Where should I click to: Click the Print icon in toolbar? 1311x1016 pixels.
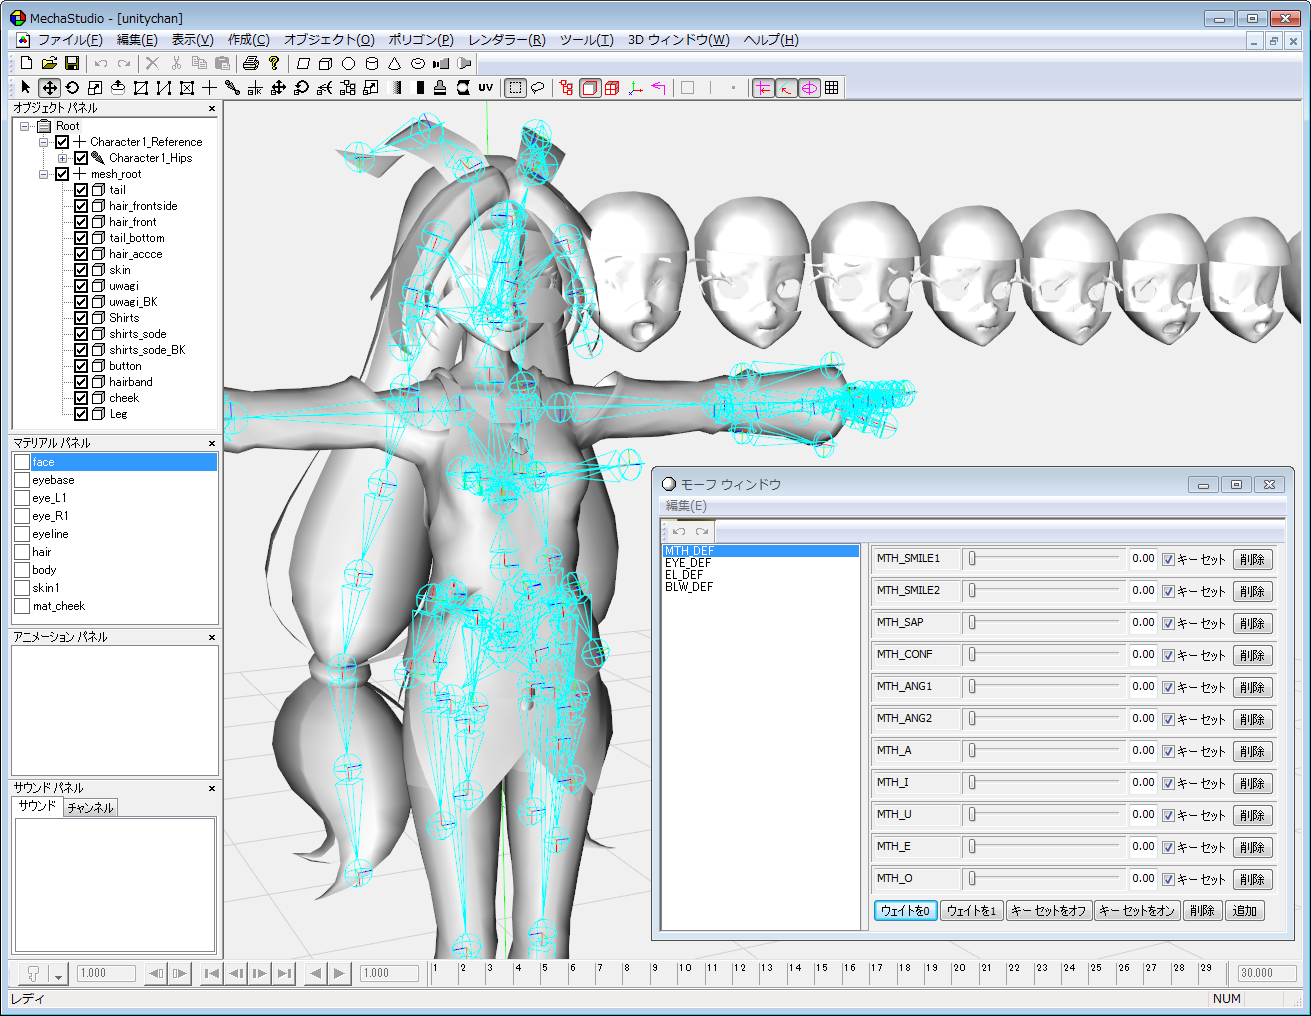pyautogui.click(x=251, y=63)
